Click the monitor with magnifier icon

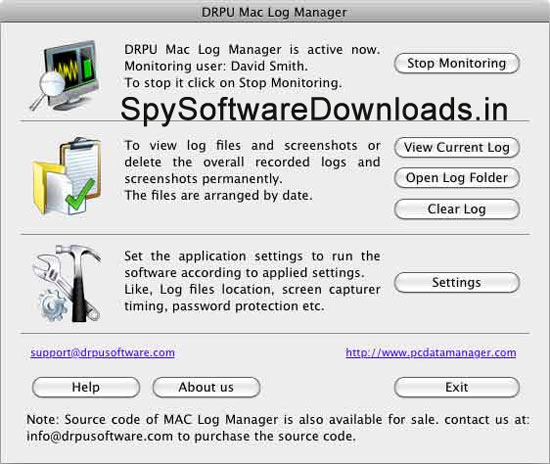pyautogui.click(x=64, y=75)
